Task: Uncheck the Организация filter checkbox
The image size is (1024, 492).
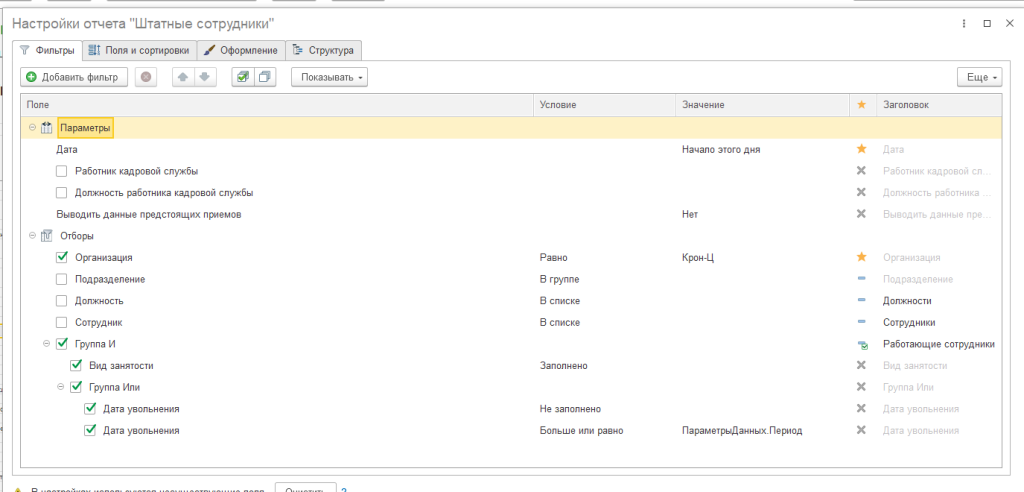Action: (62, 257)
